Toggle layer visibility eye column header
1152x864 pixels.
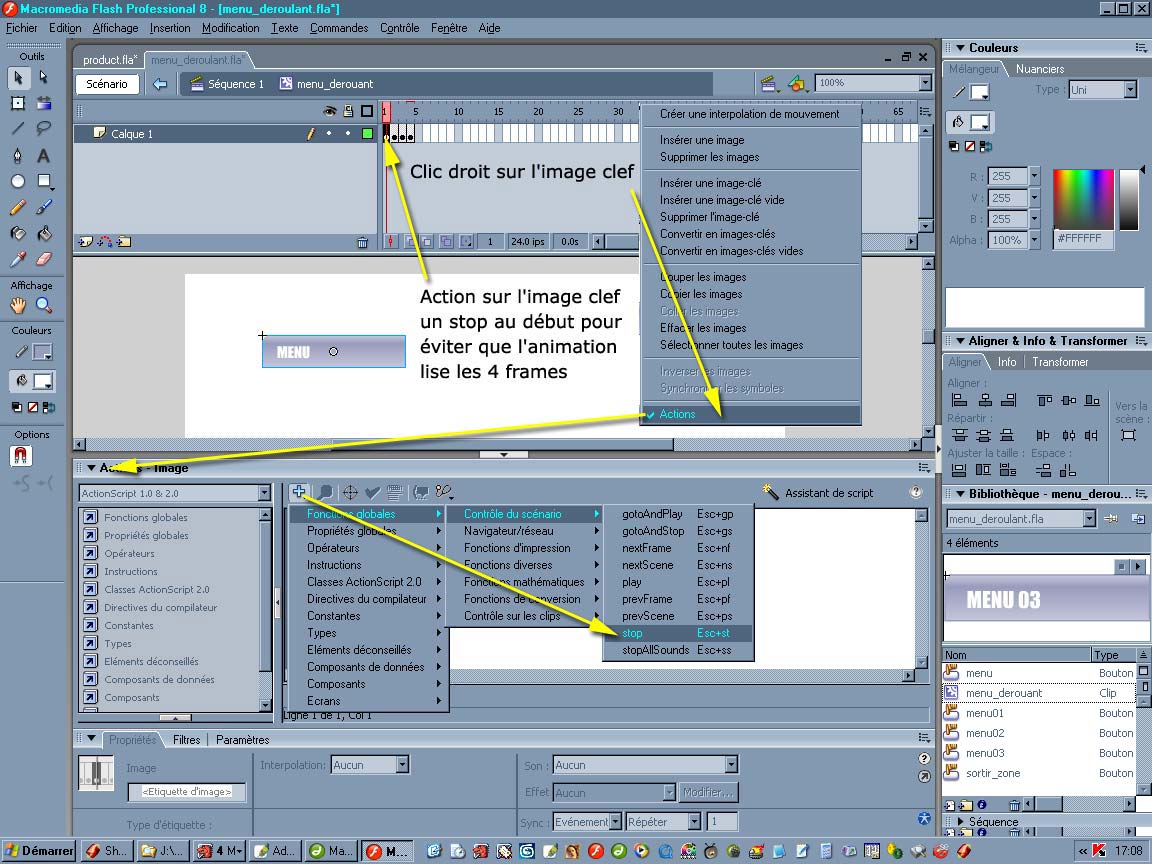coord(330,111)
